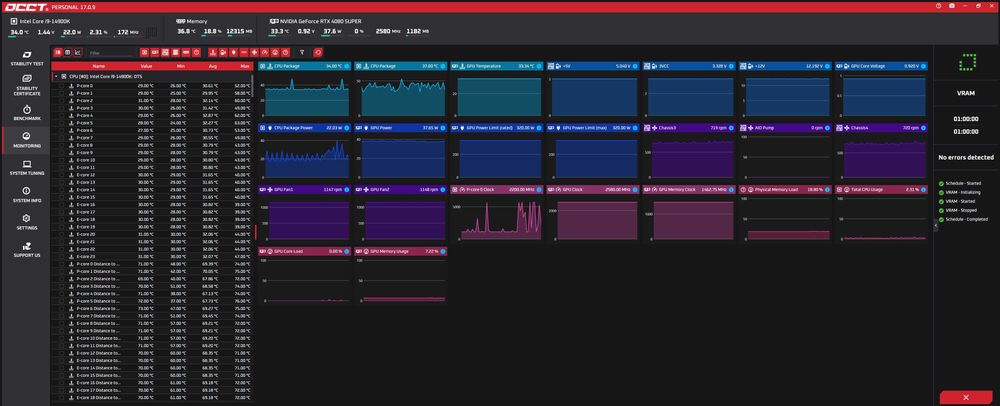Click the 'No errors detected' status text
Image resolution: width=1000 pixels, height=406 pixels.
pos(966,157)
